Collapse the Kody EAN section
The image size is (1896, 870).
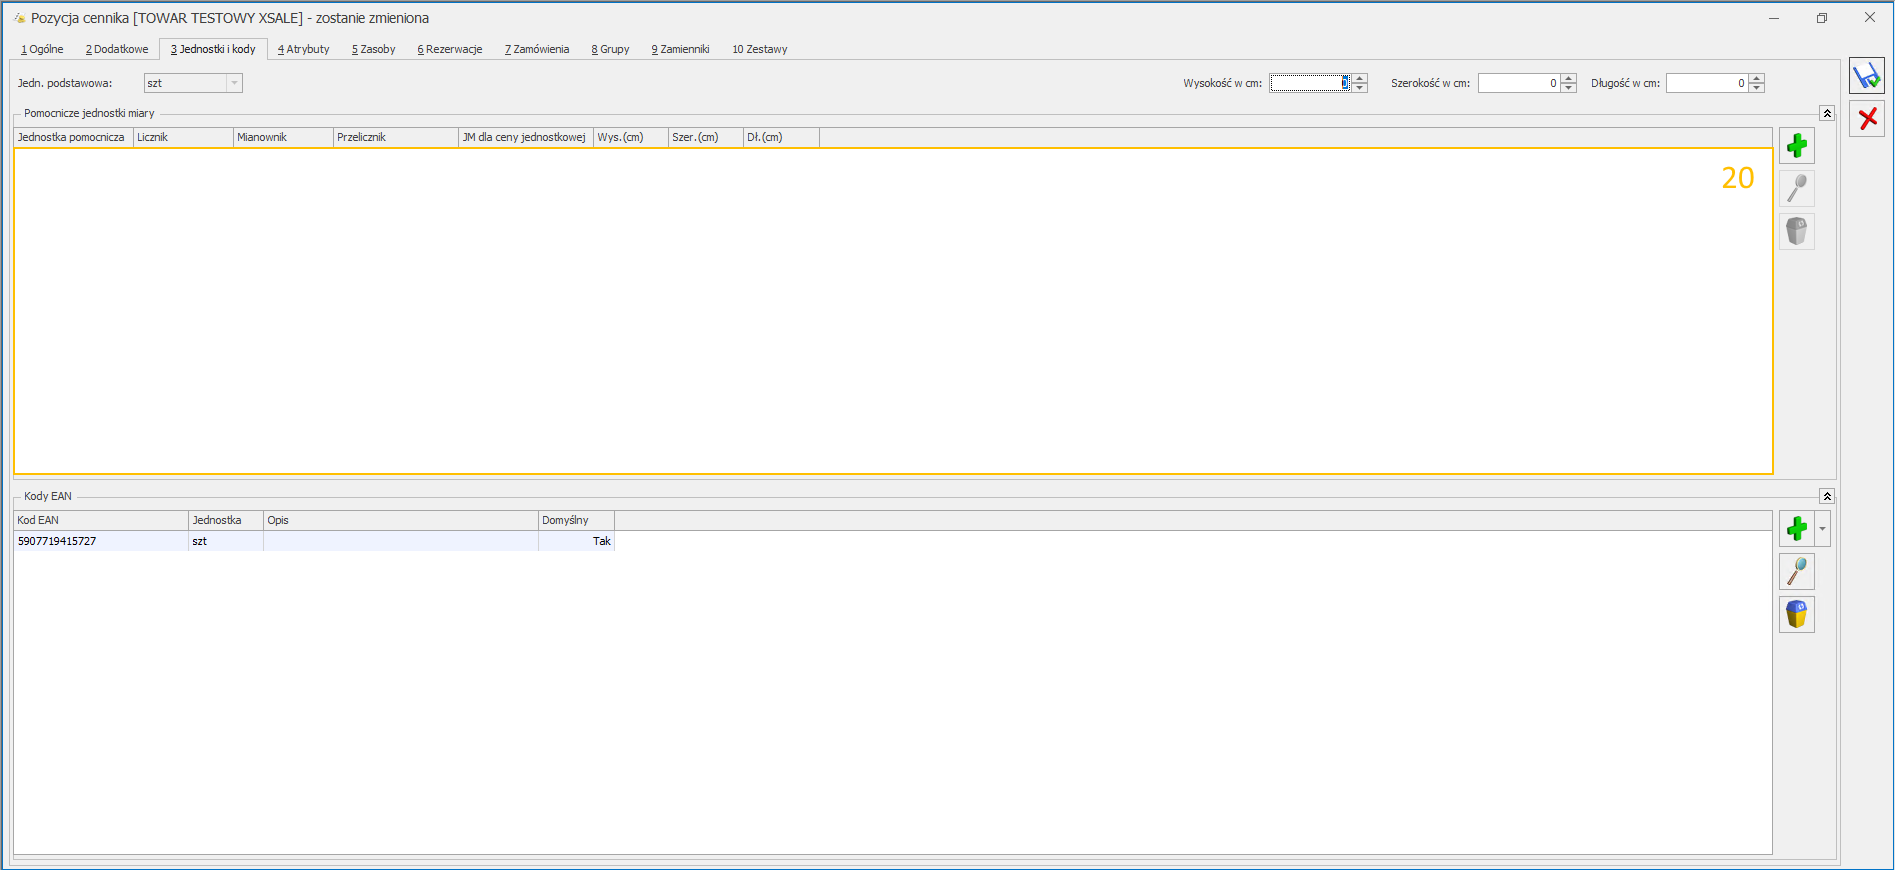(1826, 497)
